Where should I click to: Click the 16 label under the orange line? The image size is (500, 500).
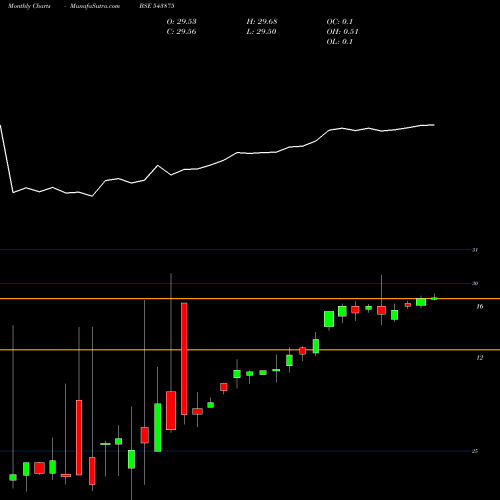480,306
